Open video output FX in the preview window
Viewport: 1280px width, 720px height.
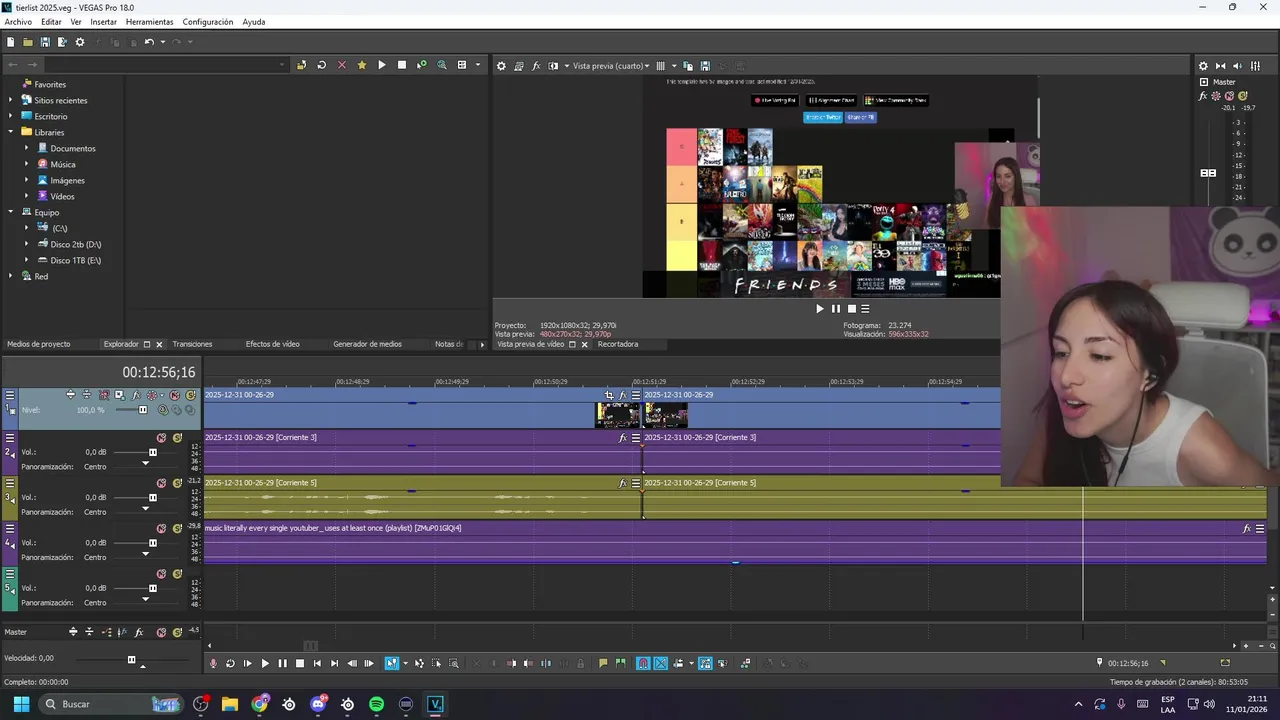tap(536, 66)
